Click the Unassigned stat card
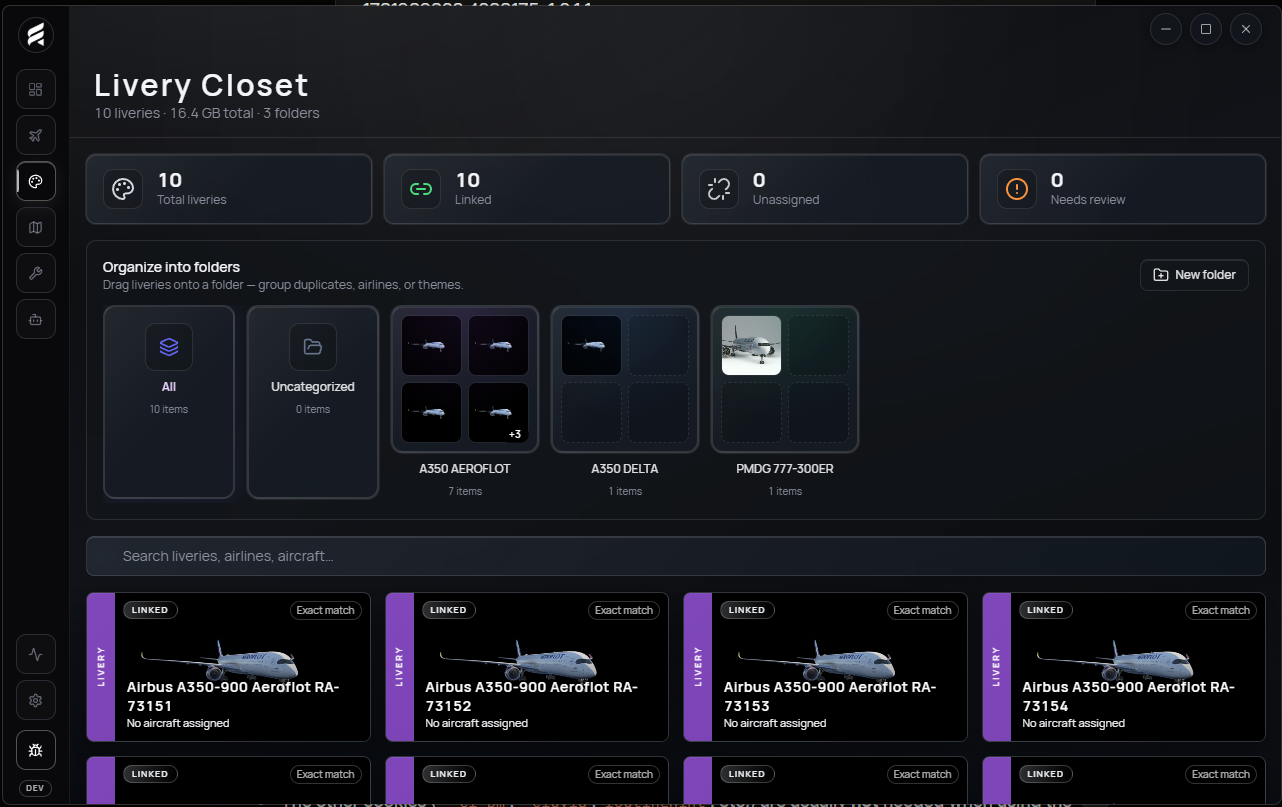This screenshot has width=1282, height=807. [x=825, y=189]
